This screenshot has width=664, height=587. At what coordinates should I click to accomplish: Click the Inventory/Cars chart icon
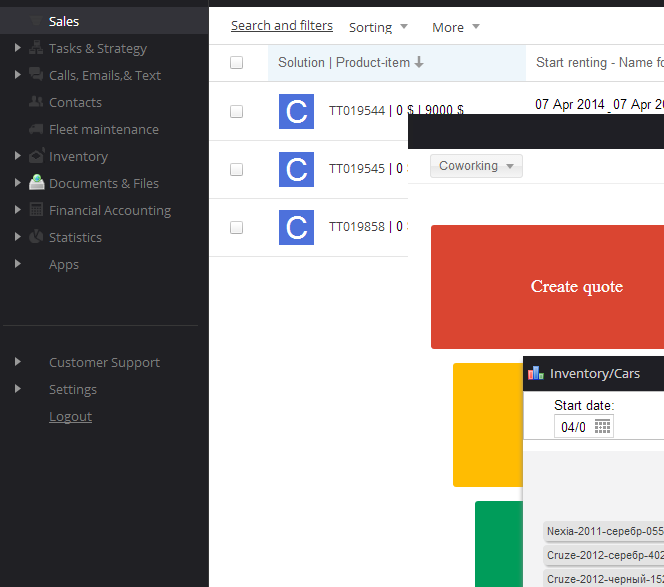pos(536,373)
